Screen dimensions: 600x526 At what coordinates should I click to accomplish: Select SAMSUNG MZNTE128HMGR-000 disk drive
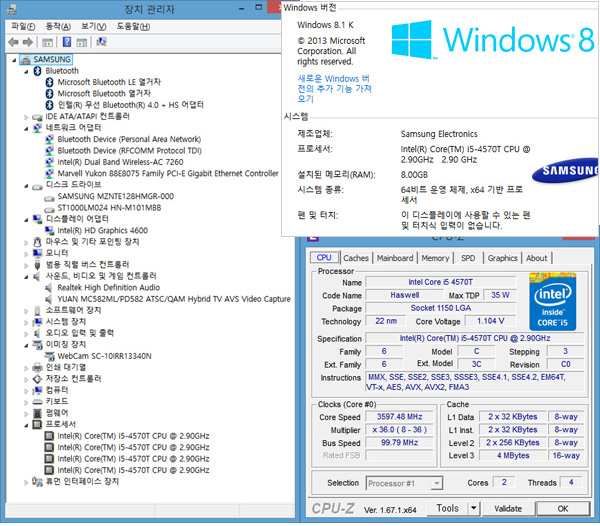pyautogui.click(x=116, y=197)
